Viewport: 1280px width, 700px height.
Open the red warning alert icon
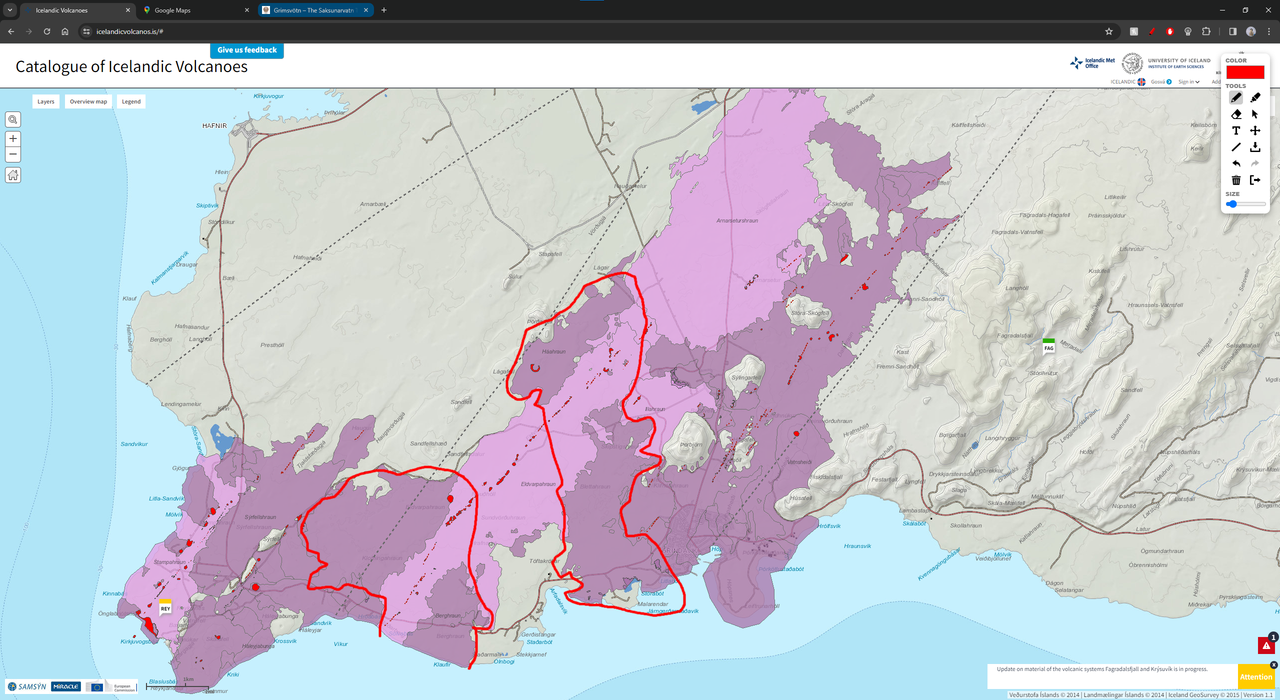[x=1265, y=646]
